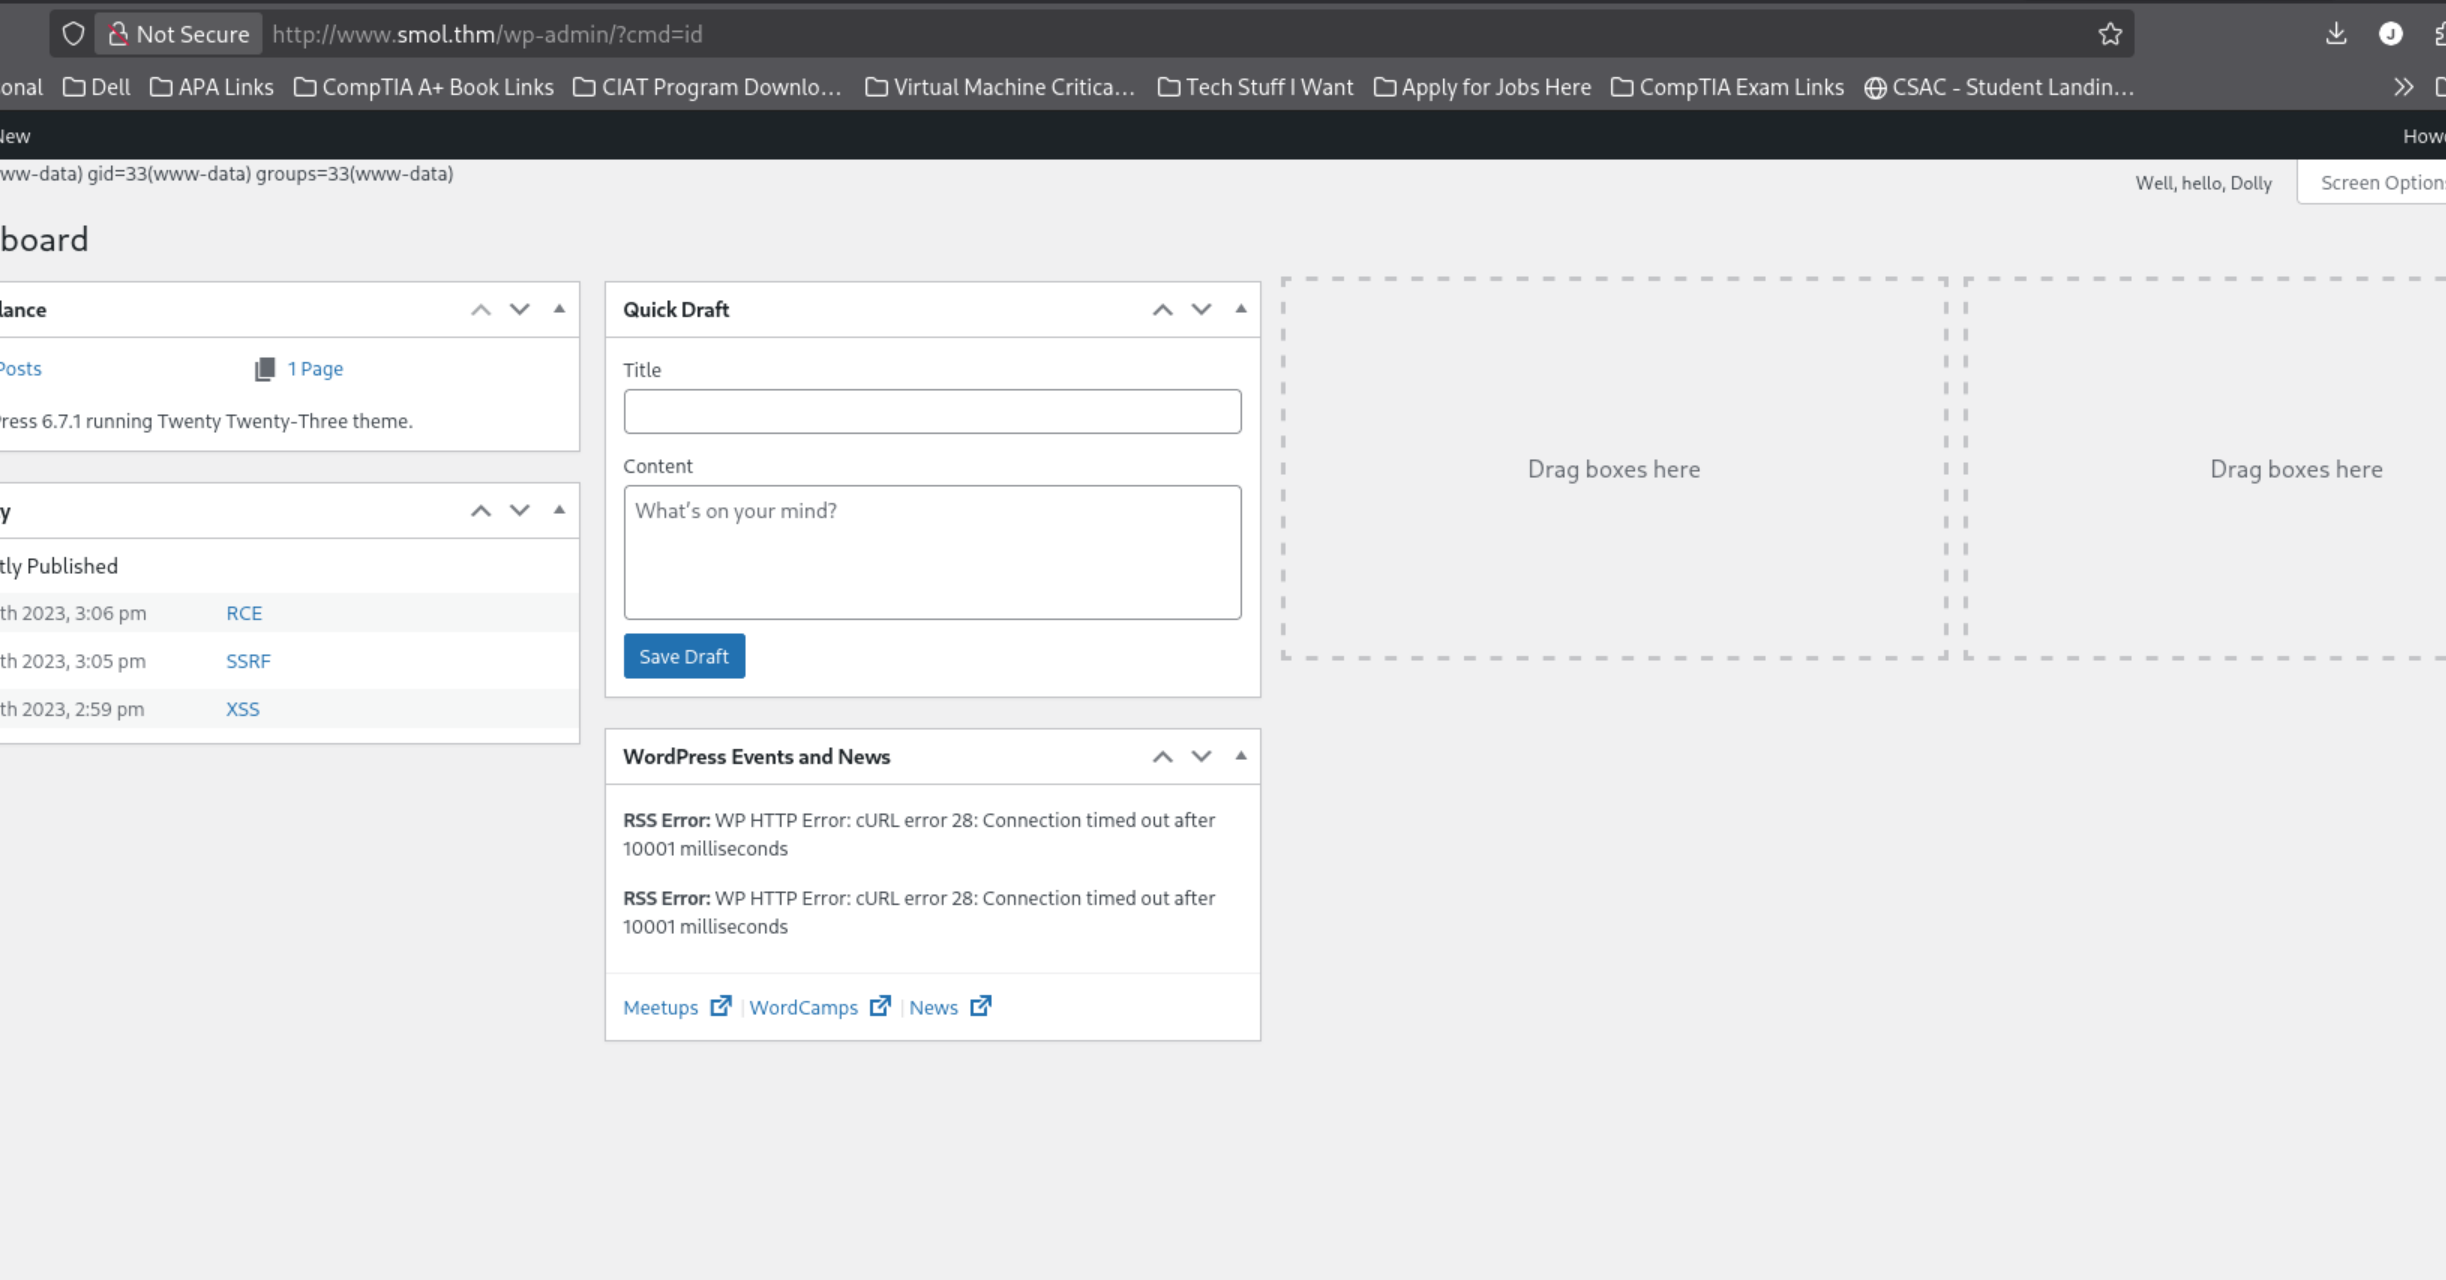
Task: Move Quick Draft widget up
Action: click(1162, 310)
